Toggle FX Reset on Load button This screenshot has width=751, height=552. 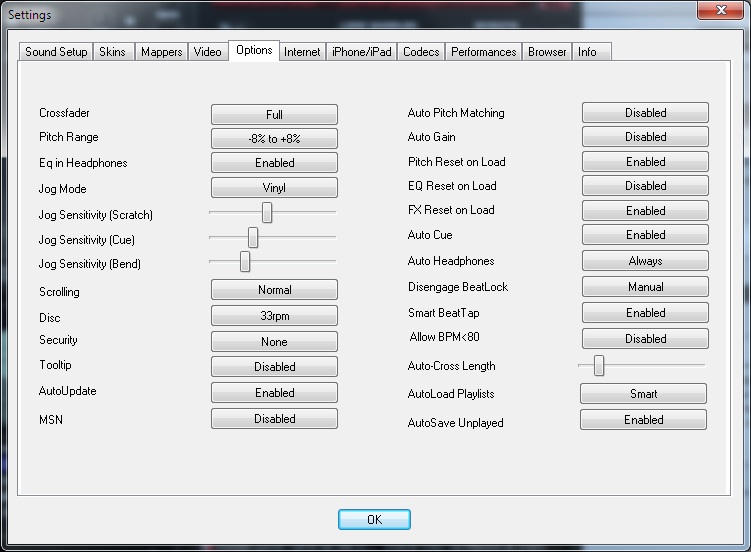(645, 210)
